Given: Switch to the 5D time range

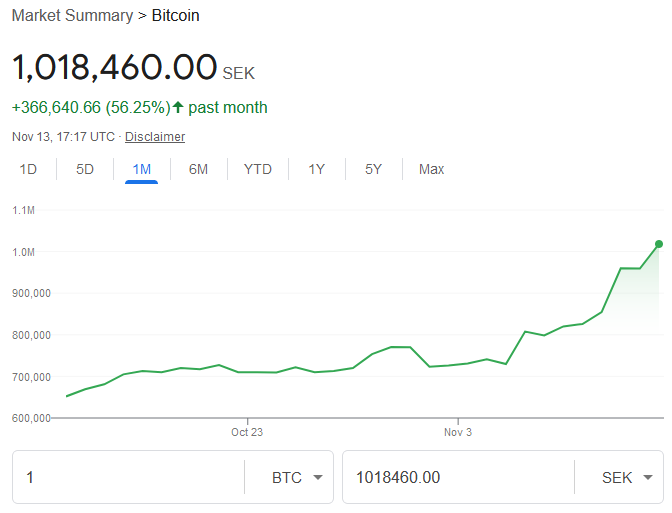Looking at the screenshot, I should point(85,169).
